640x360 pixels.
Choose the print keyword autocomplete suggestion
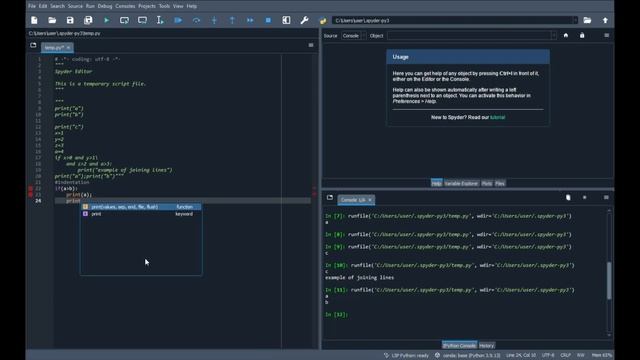tap(141, 214)
